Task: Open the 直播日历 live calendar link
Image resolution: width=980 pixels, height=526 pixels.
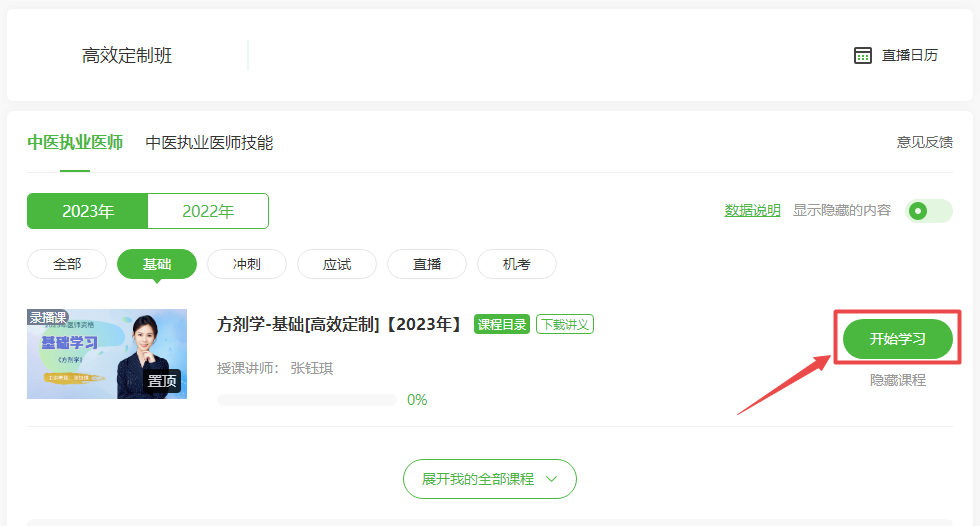Action: tap(909, 55)
